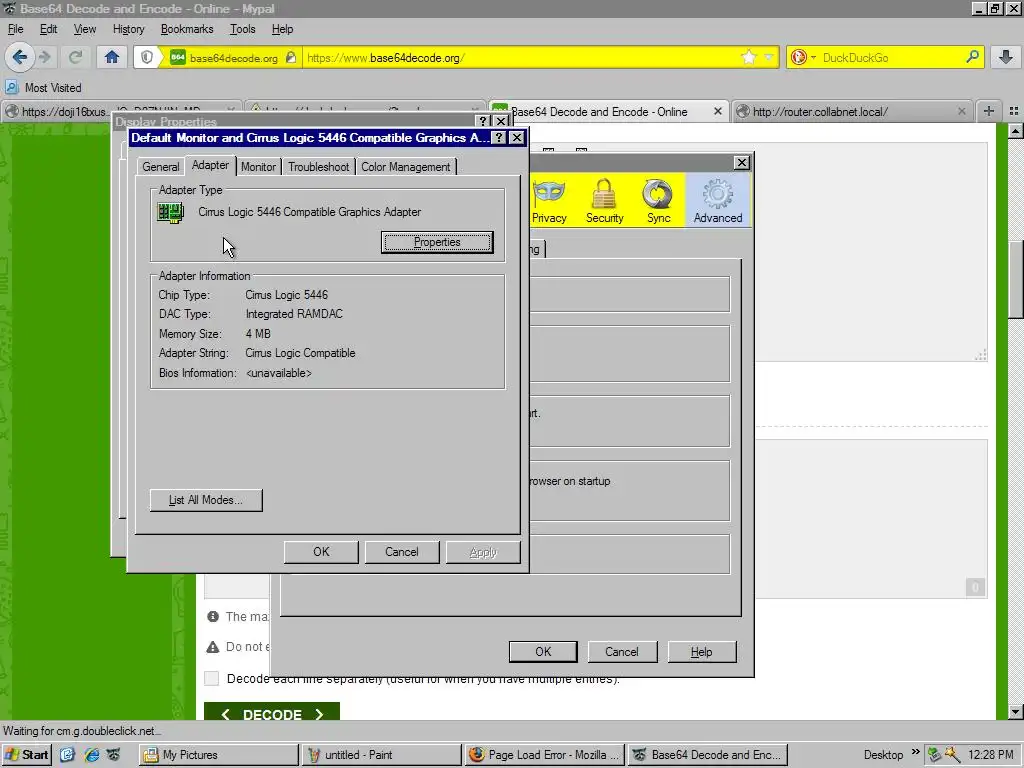This screenshot has height=768, width=1024.
Task: Open the Tools menu
Action: (242, 29)
